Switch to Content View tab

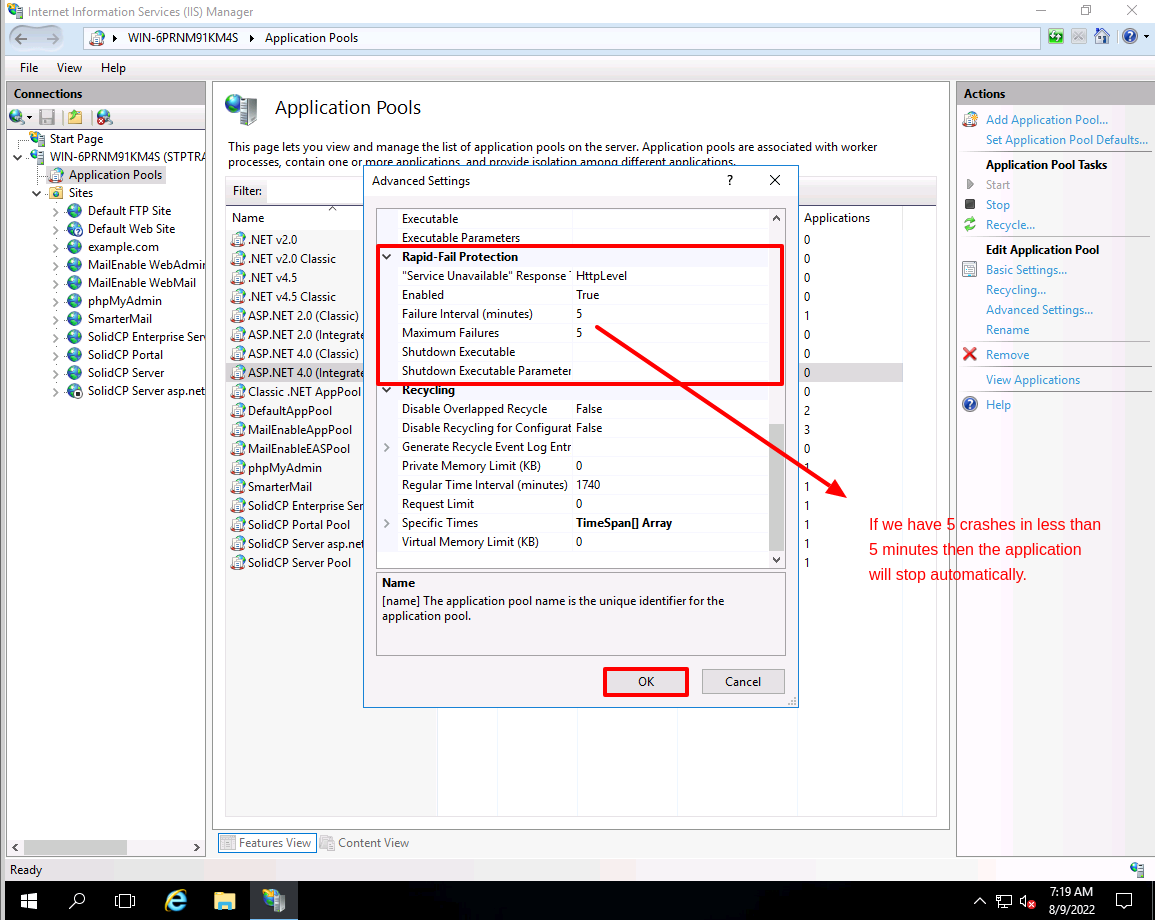[x=365, y=843]
